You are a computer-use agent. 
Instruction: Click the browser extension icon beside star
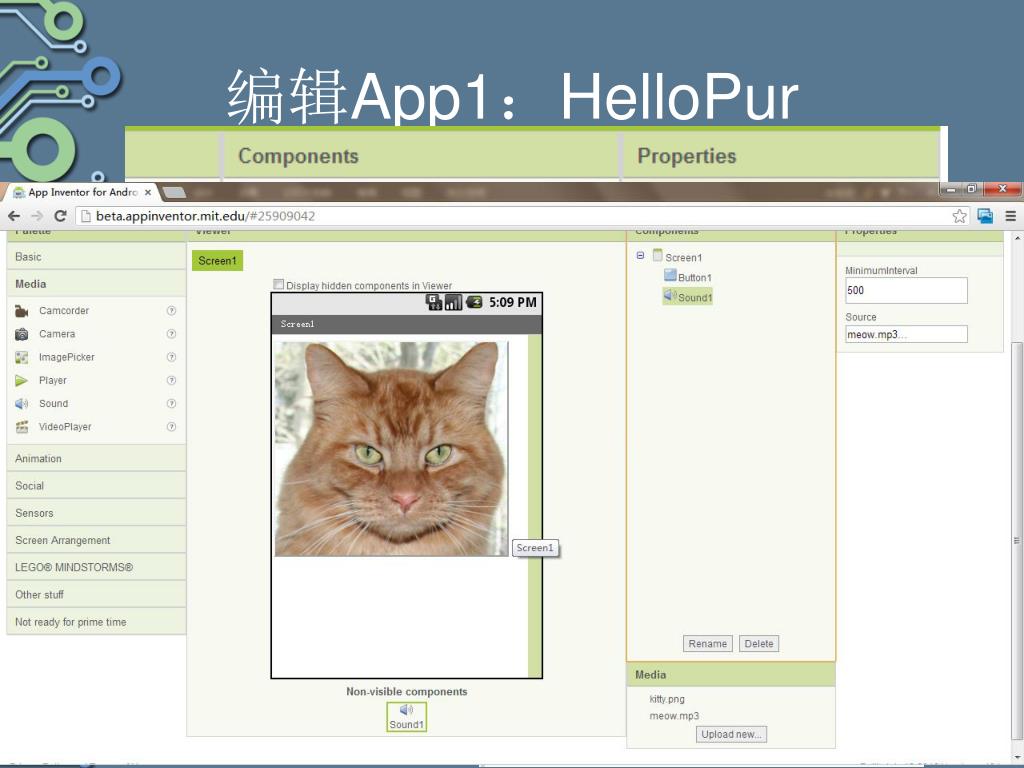pos(985,216)
